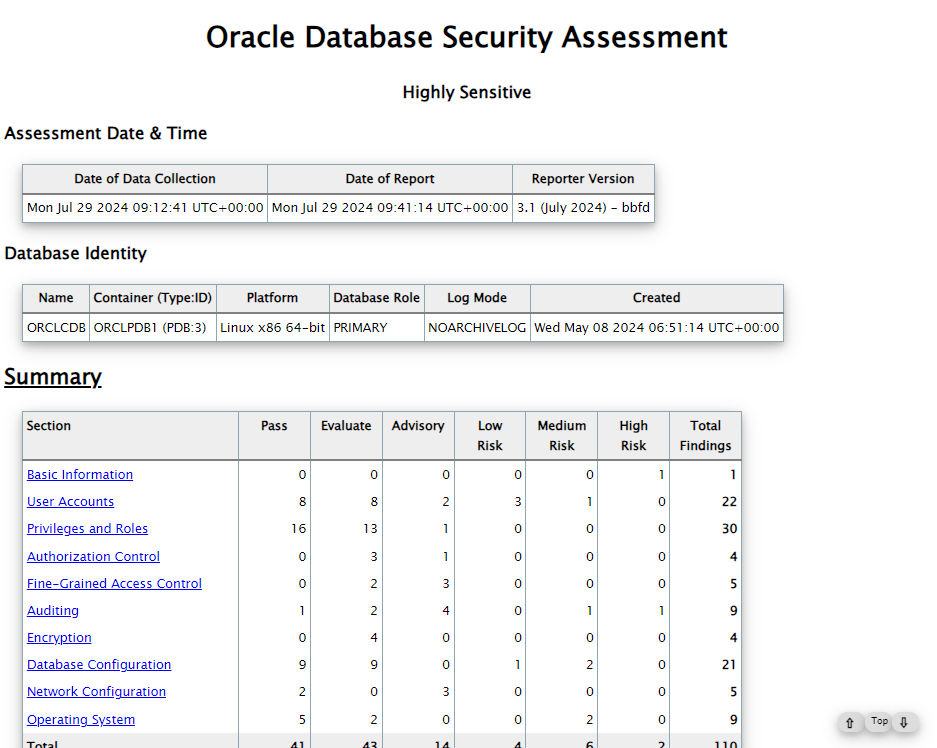This screenshot has height=748, width=937.
Task: Click the NOARCHIVELOG log mode cell
Action: pyautogui.click(x=477, y=327)
